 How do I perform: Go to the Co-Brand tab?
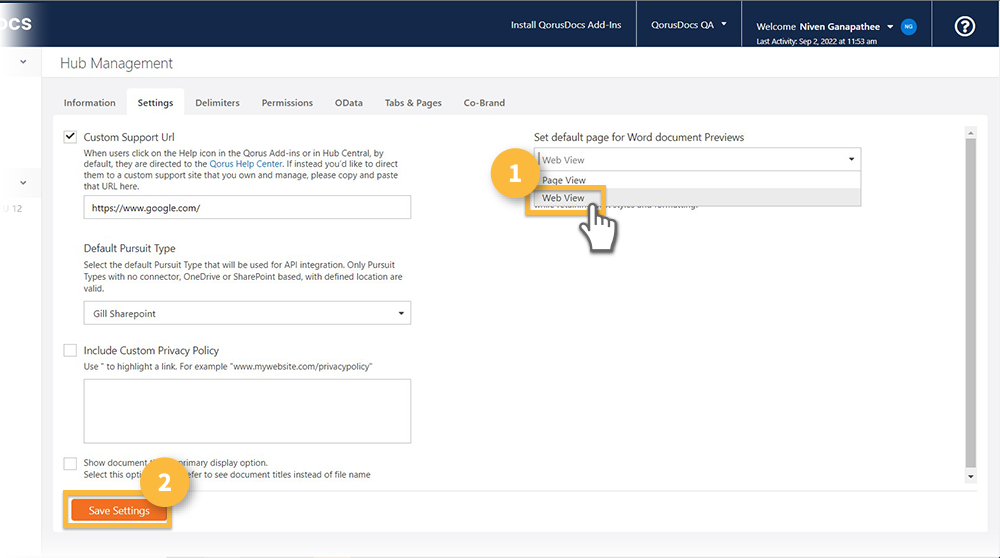(484, 103)
